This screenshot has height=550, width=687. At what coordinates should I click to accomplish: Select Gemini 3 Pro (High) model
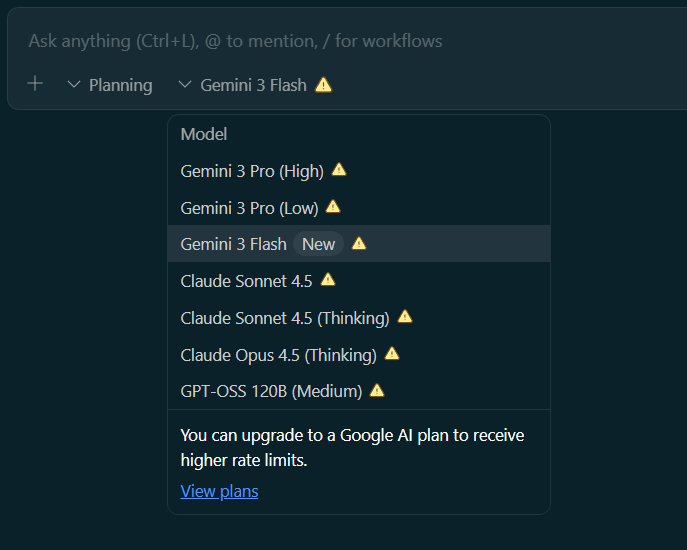[252, 171]
